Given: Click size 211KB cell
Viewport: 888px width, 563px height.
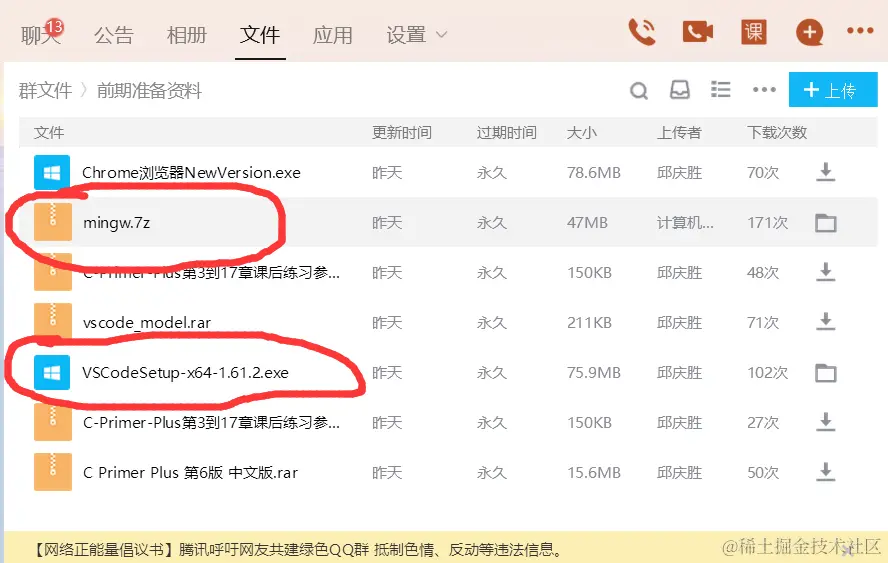Looking at the screenshot, I should point(590,322).
